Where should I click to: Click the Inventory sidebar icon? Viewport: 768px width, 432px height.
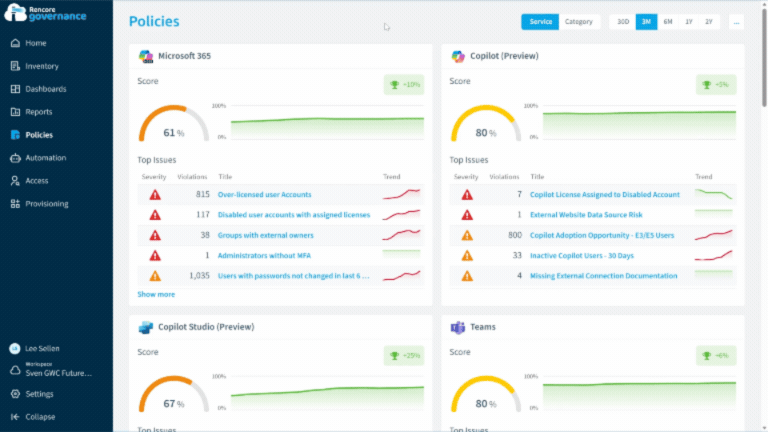15,66
